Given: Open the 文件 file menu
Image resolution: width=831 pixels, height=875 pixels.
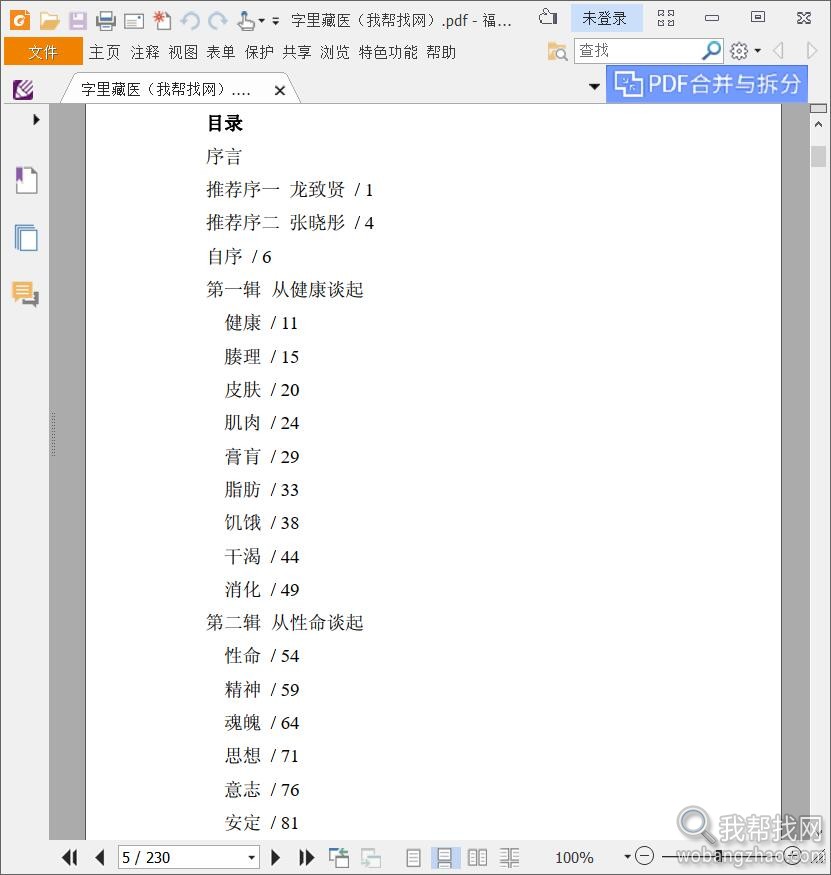Looking at the screenshot, I should (43, 52).
